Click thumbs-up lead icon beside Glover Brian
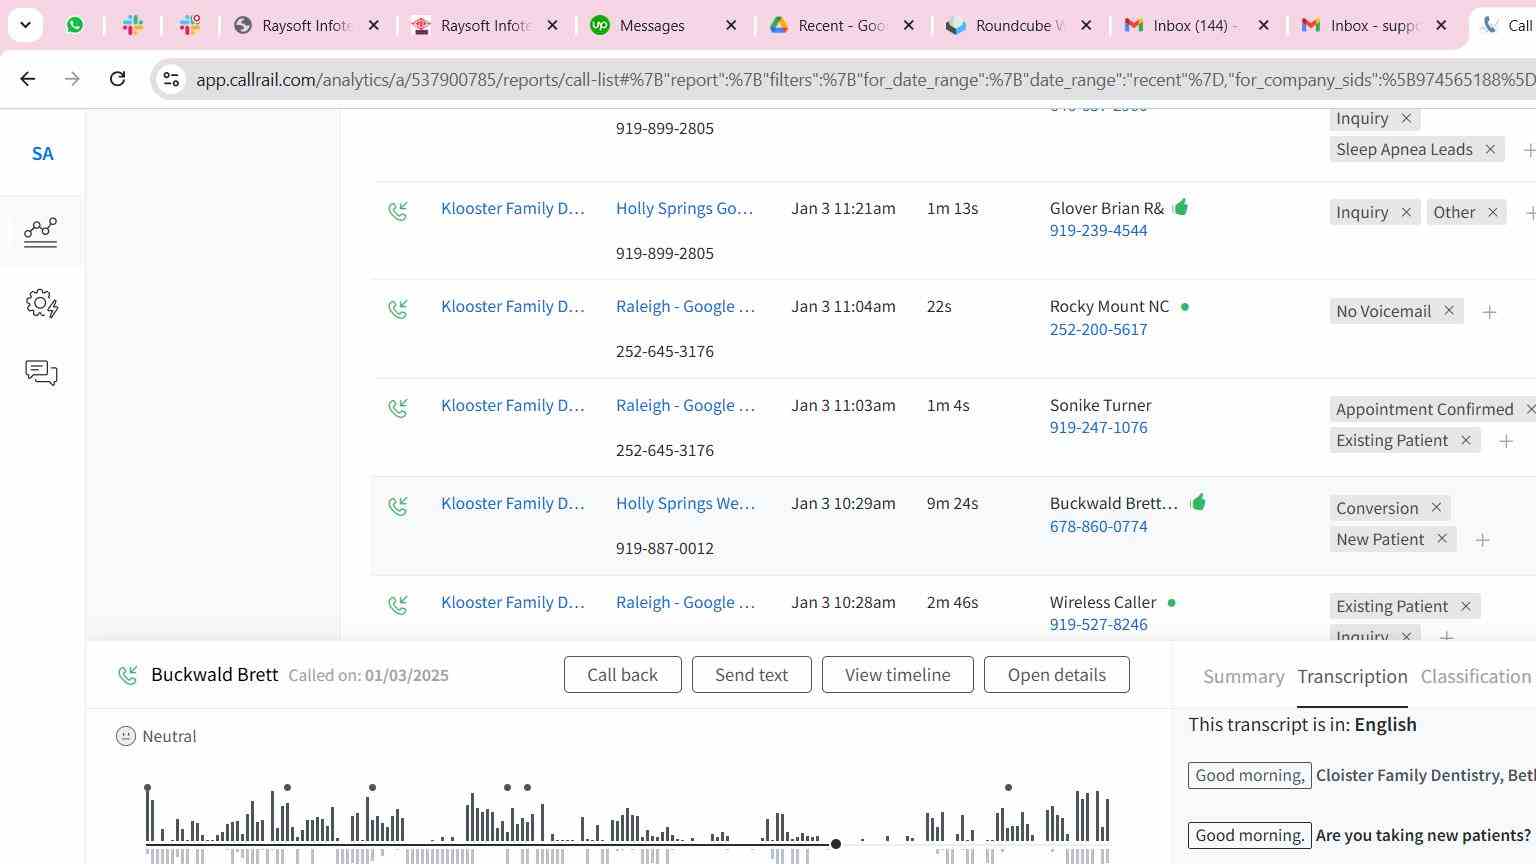This screenshot has height=864, width=1536. click(x=1180, y=207)
